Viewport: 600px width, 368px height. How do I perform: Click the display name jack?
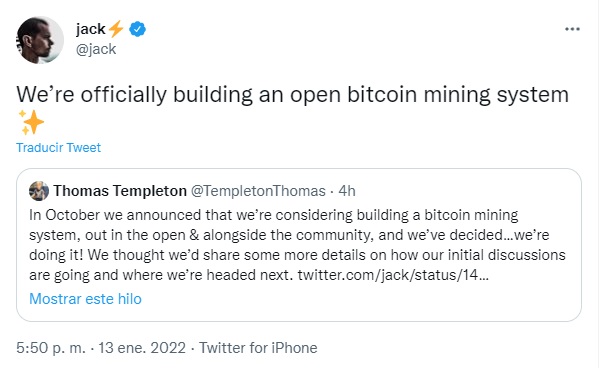coord(90,29)
